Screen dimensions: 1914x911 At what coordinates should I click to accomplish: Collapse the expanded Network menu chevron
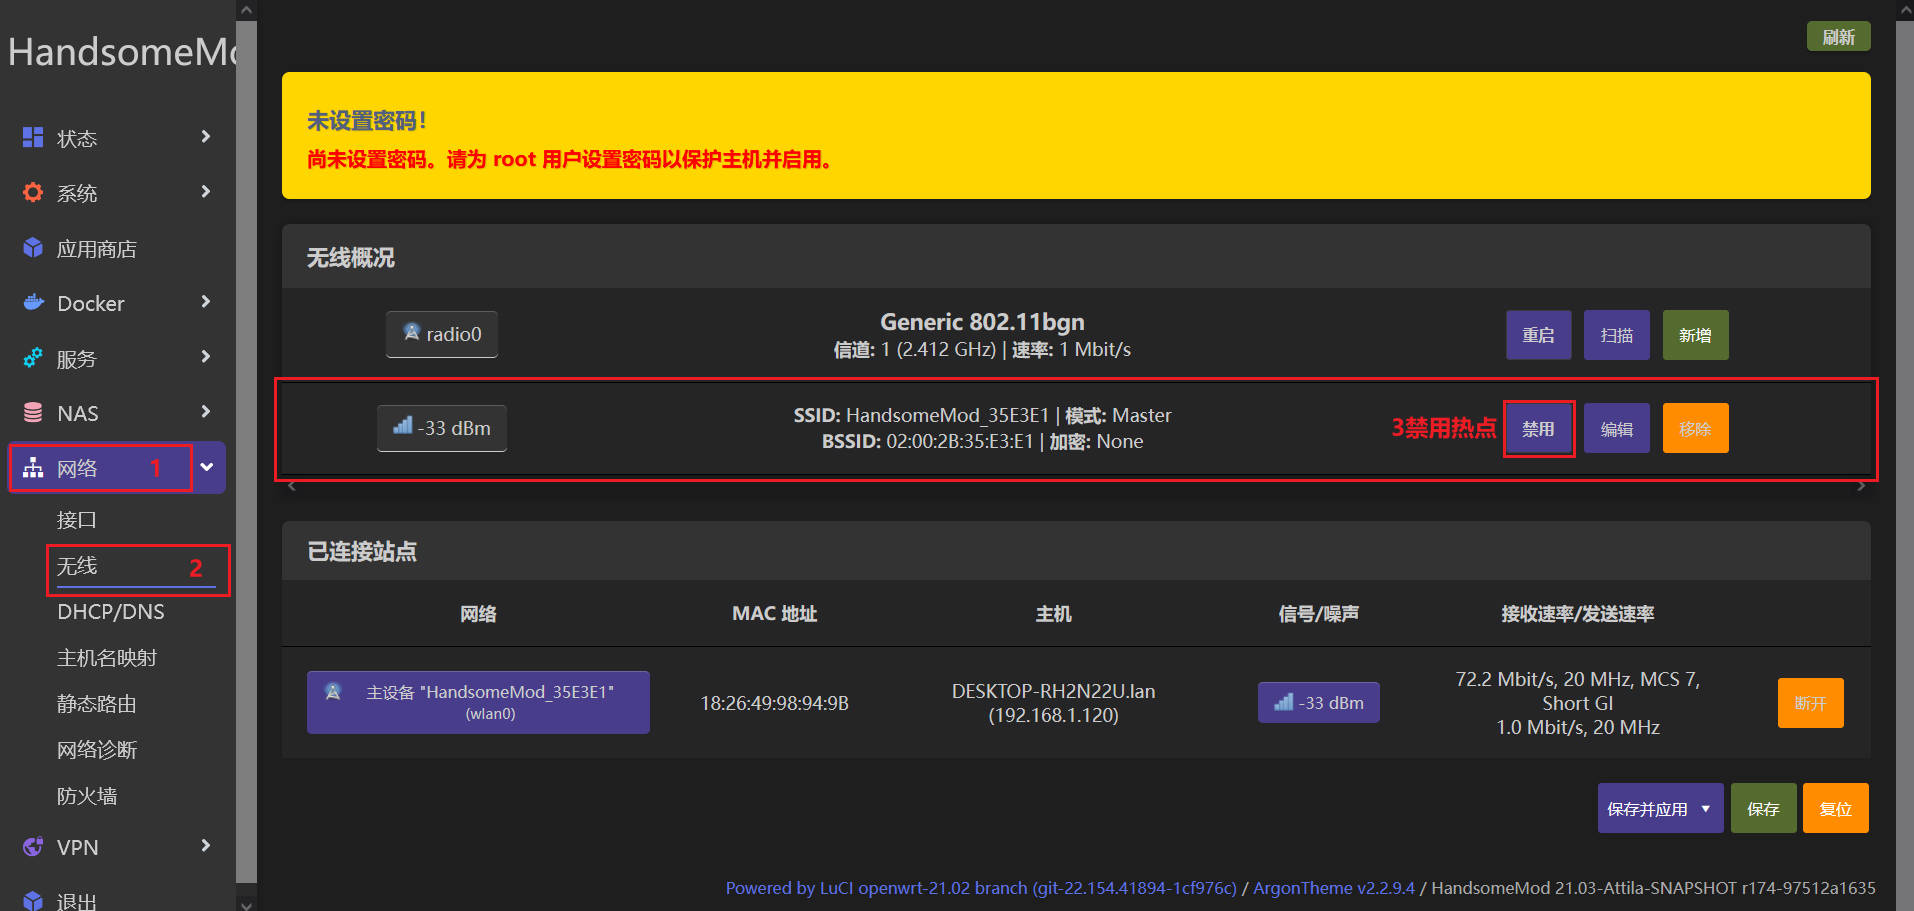(207, 467)
